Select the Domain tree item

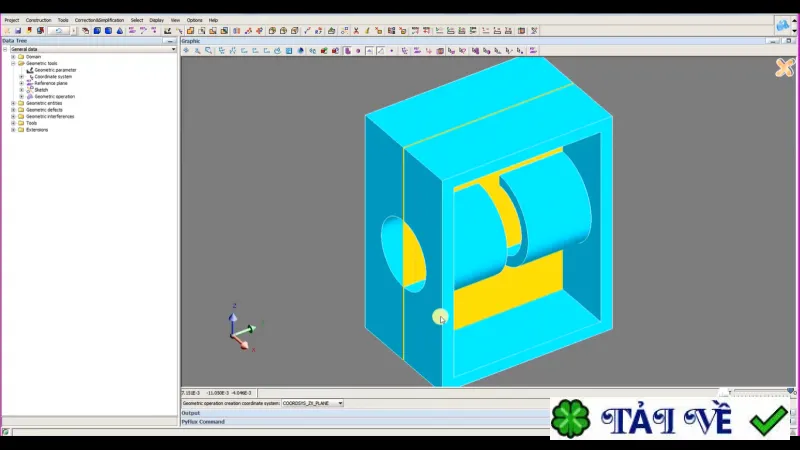(x=33, y=57)
